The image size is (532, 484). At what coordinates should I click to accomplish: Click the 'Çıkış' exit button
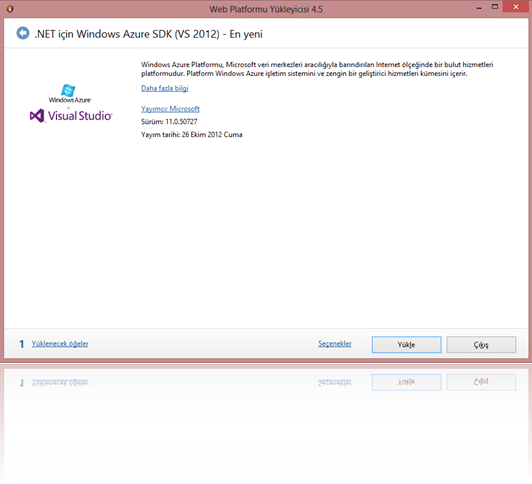click(x=481, y=345)
